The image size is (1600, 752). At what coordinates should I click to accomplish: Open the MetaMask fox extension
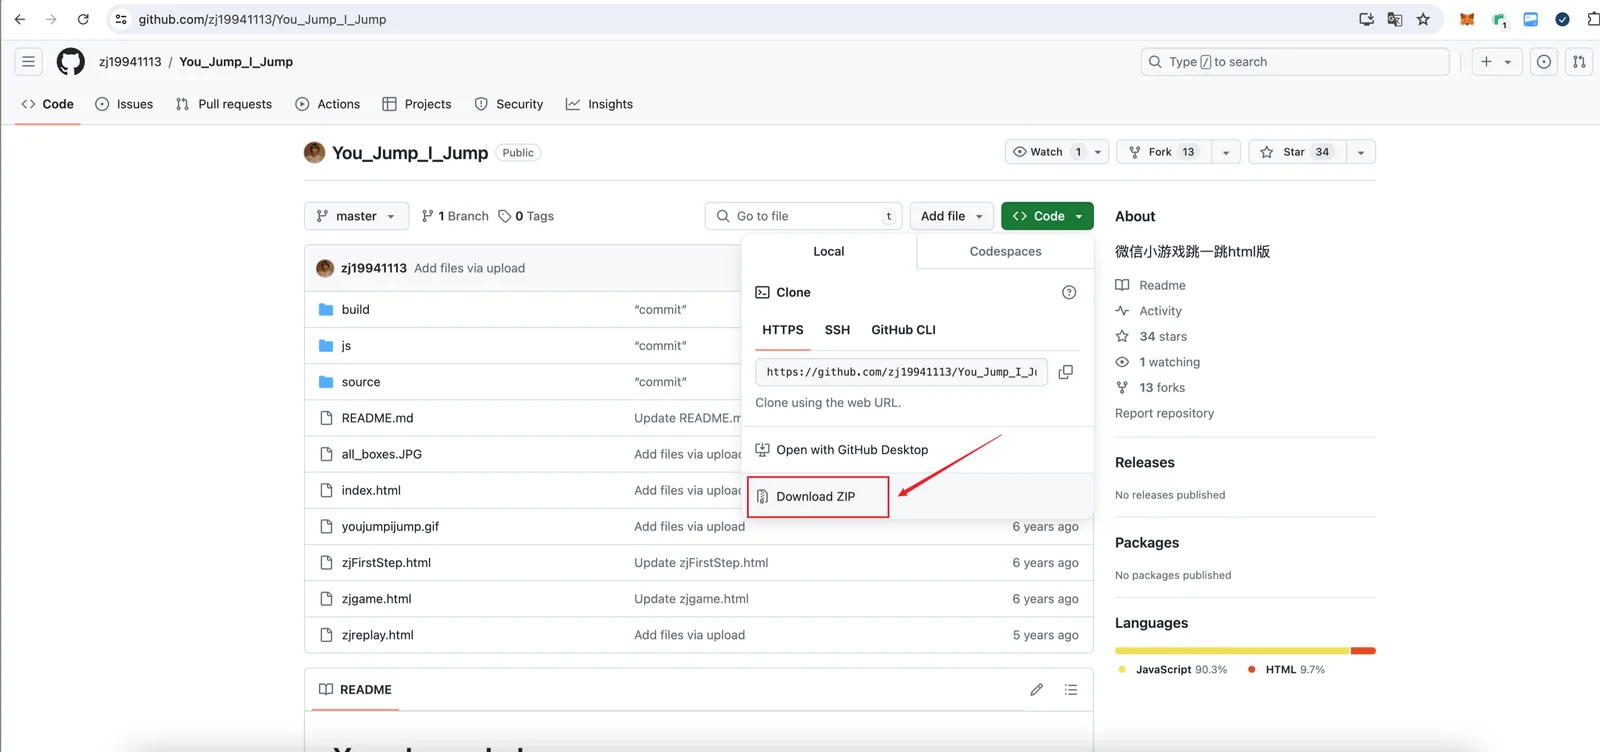1467,19
